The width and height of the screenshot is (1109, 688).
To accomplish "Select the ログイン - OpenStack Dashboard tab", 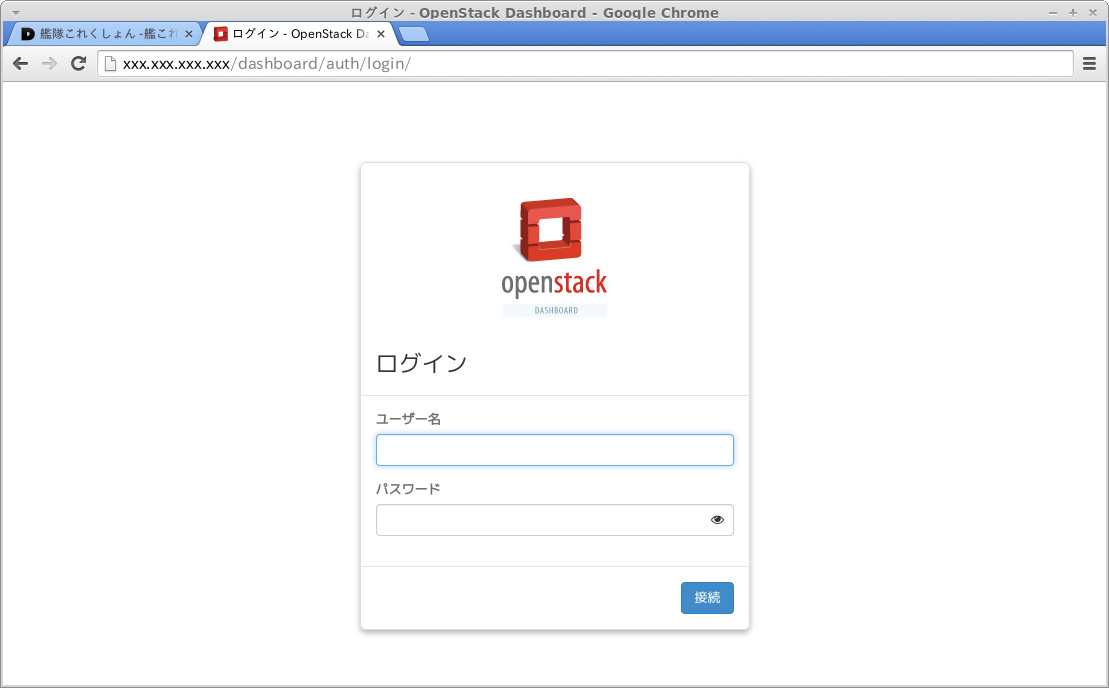I will point(293,34).
